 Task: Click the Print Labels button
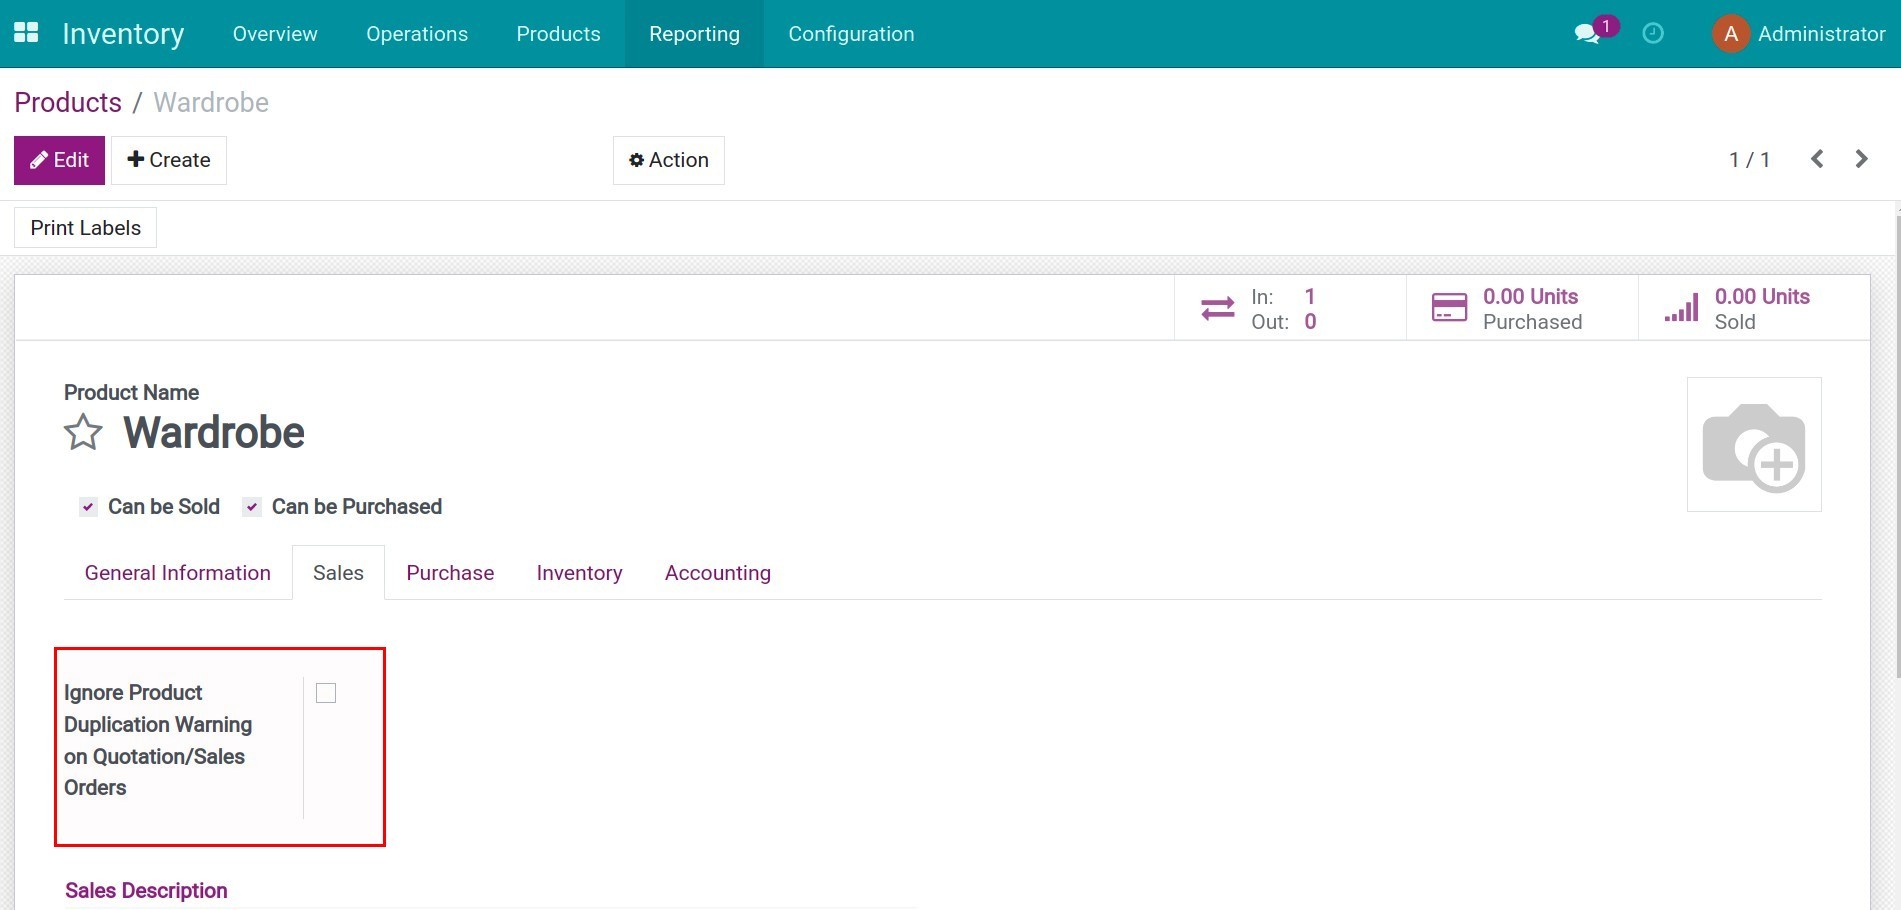tap(86, 228)
